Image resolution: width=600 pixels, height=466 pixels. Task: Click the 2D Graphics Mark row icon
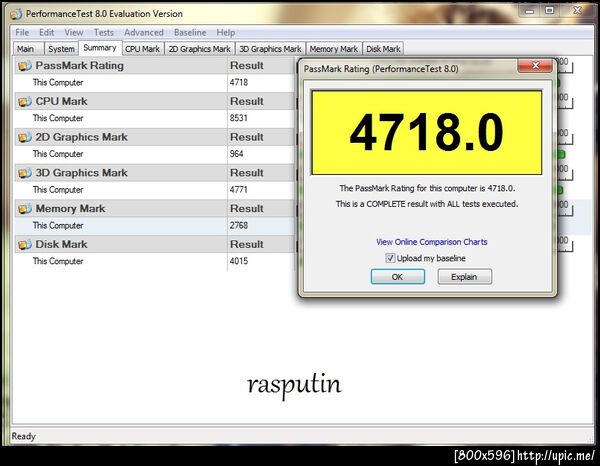click(x=24, y=137)
